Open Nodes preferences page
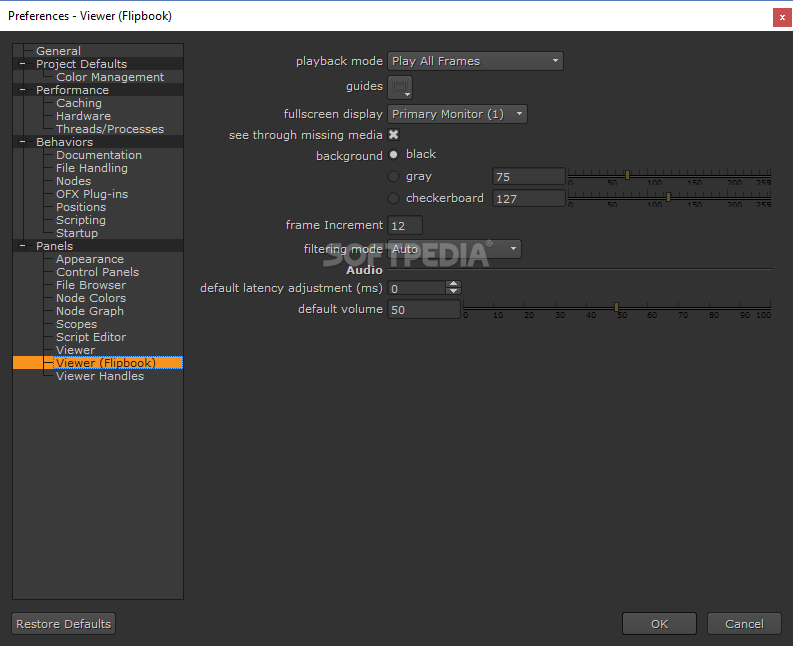This screenshot has height=646, width=793. point(73,181)
